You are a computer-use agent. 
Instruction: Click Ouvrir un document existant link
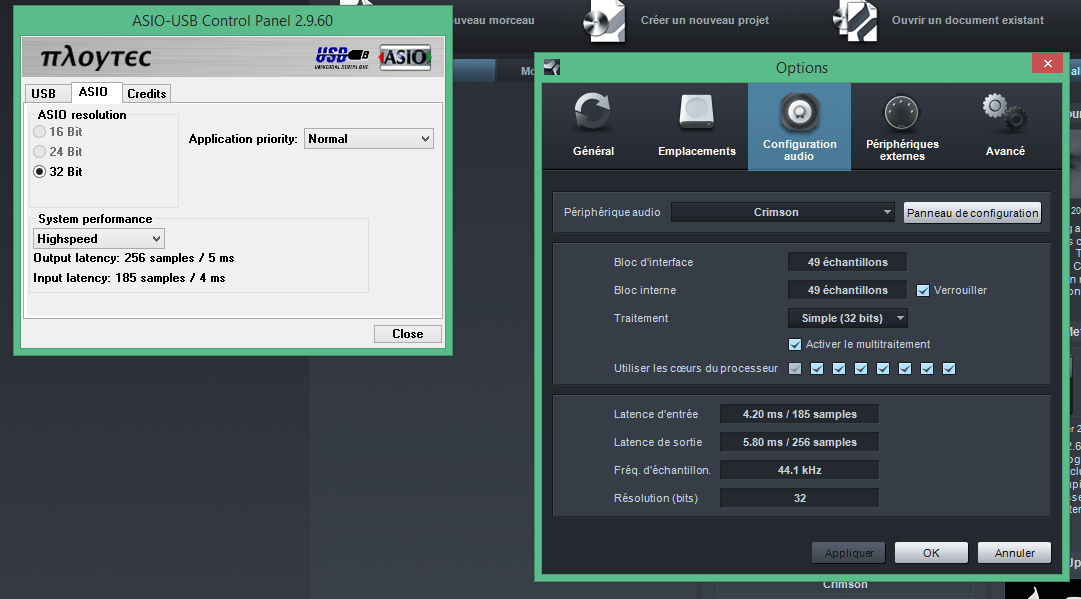point(967,20)
